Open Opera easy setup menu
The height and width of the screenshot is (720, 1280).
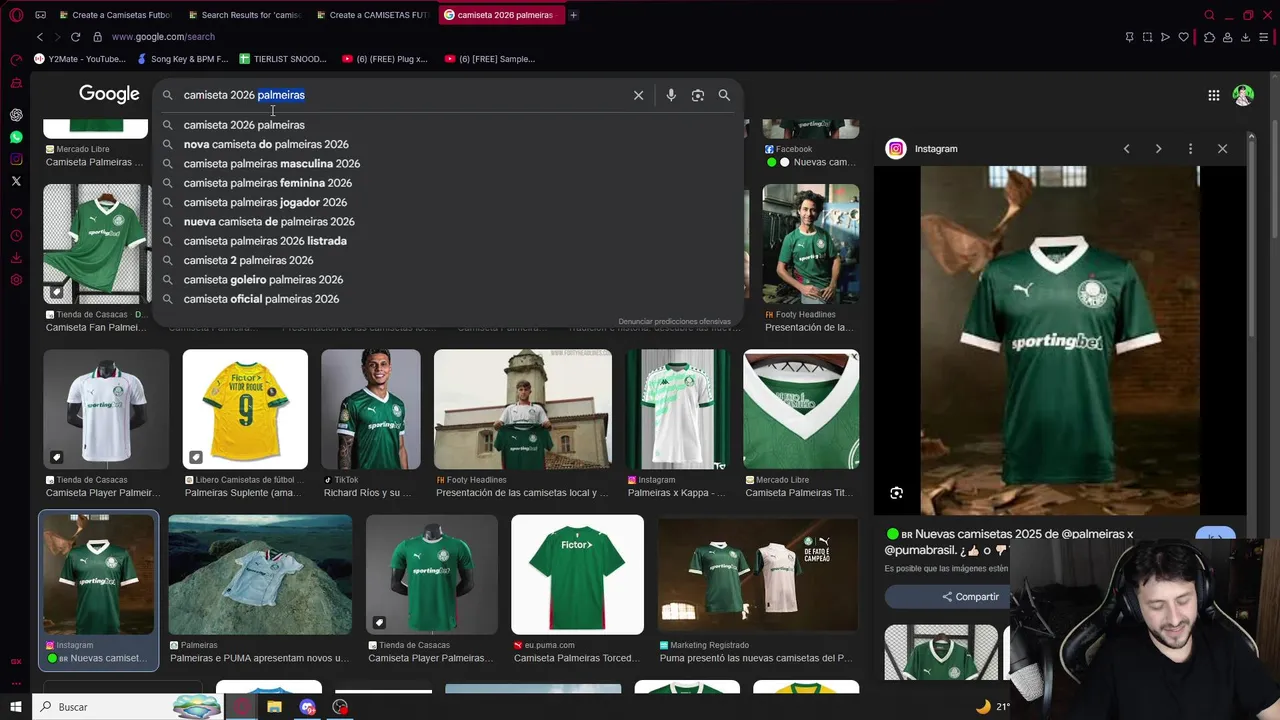click(1265, 37)
